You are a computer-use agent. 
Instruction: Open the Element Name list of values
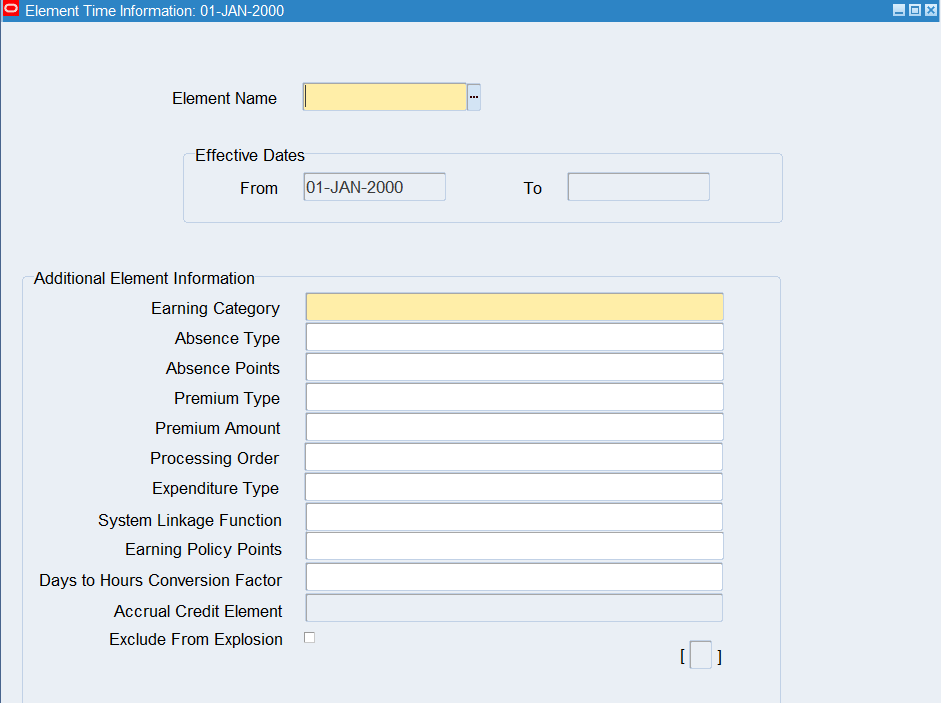tap(474, 97)
